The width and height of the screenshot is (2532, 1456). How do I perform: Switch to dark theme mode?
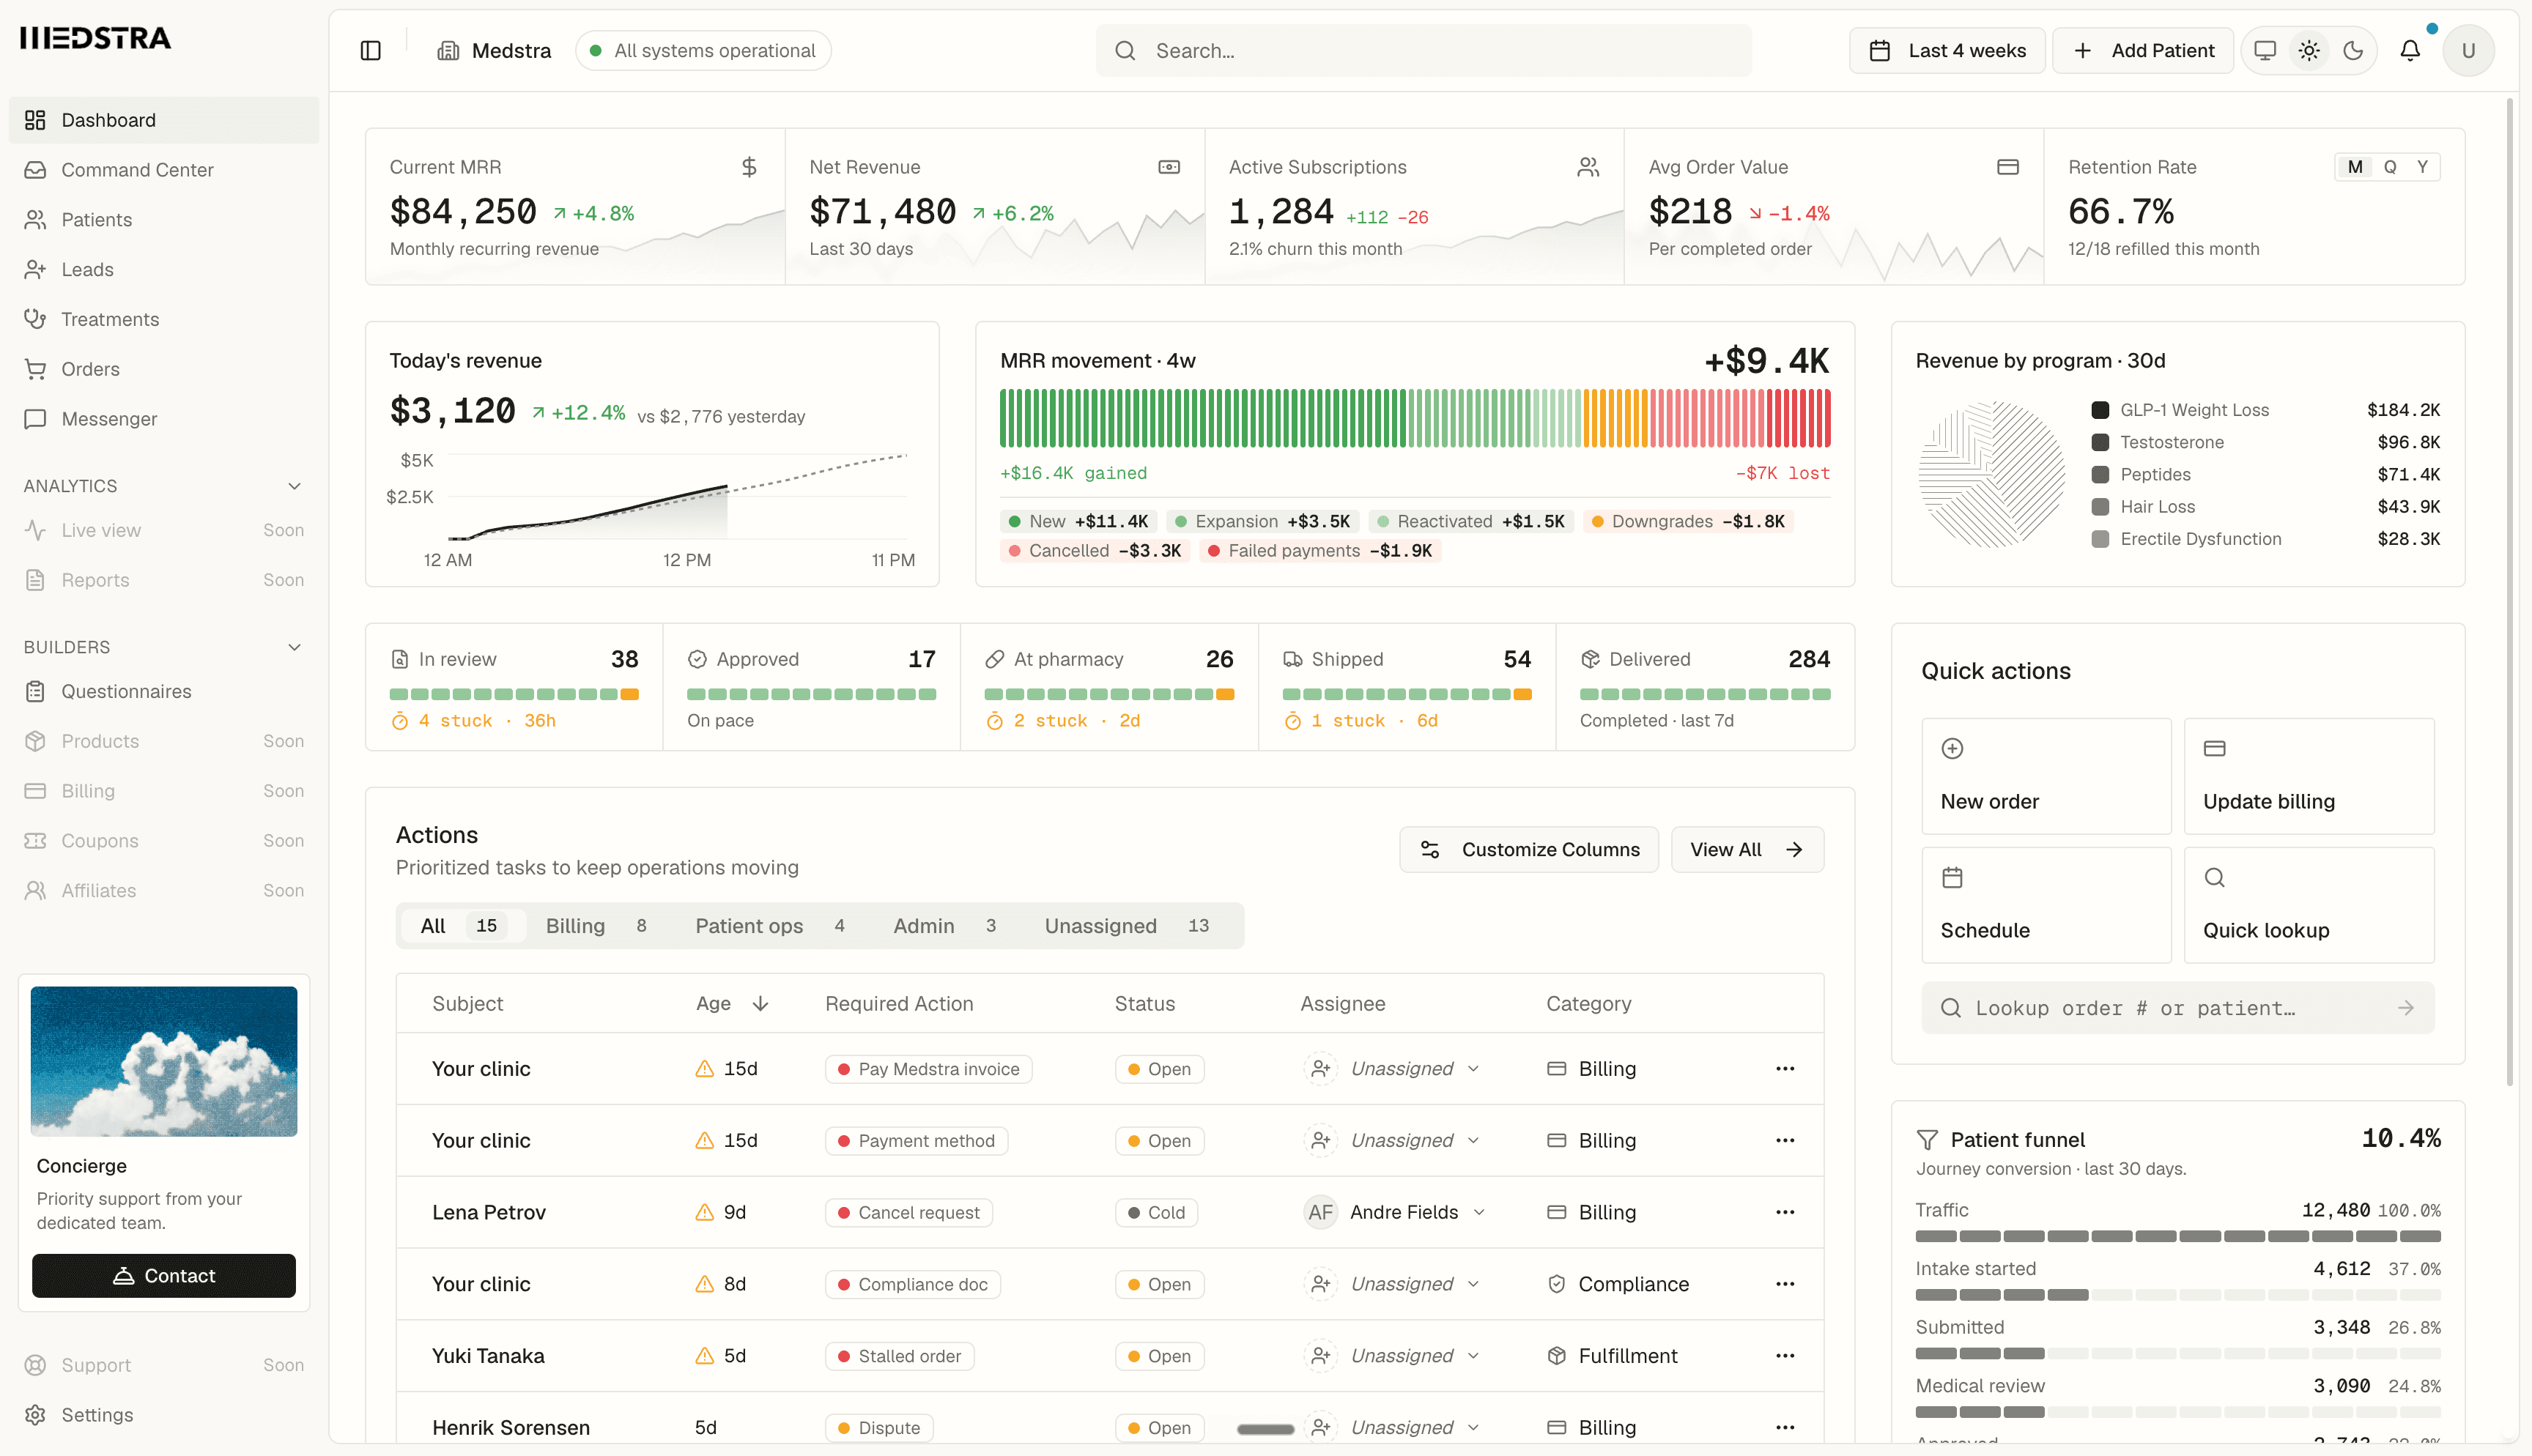click(x=2353, y=51)
